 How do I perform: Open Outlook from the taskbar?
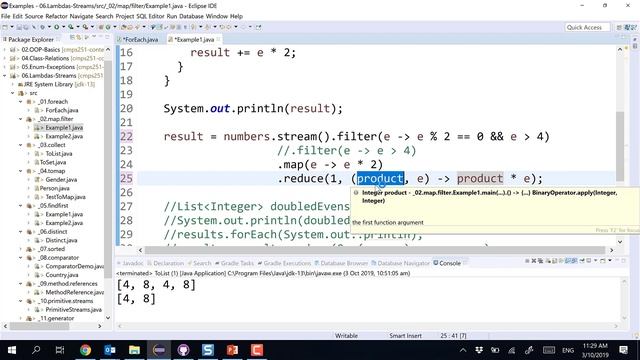click(x=110, y=350)
